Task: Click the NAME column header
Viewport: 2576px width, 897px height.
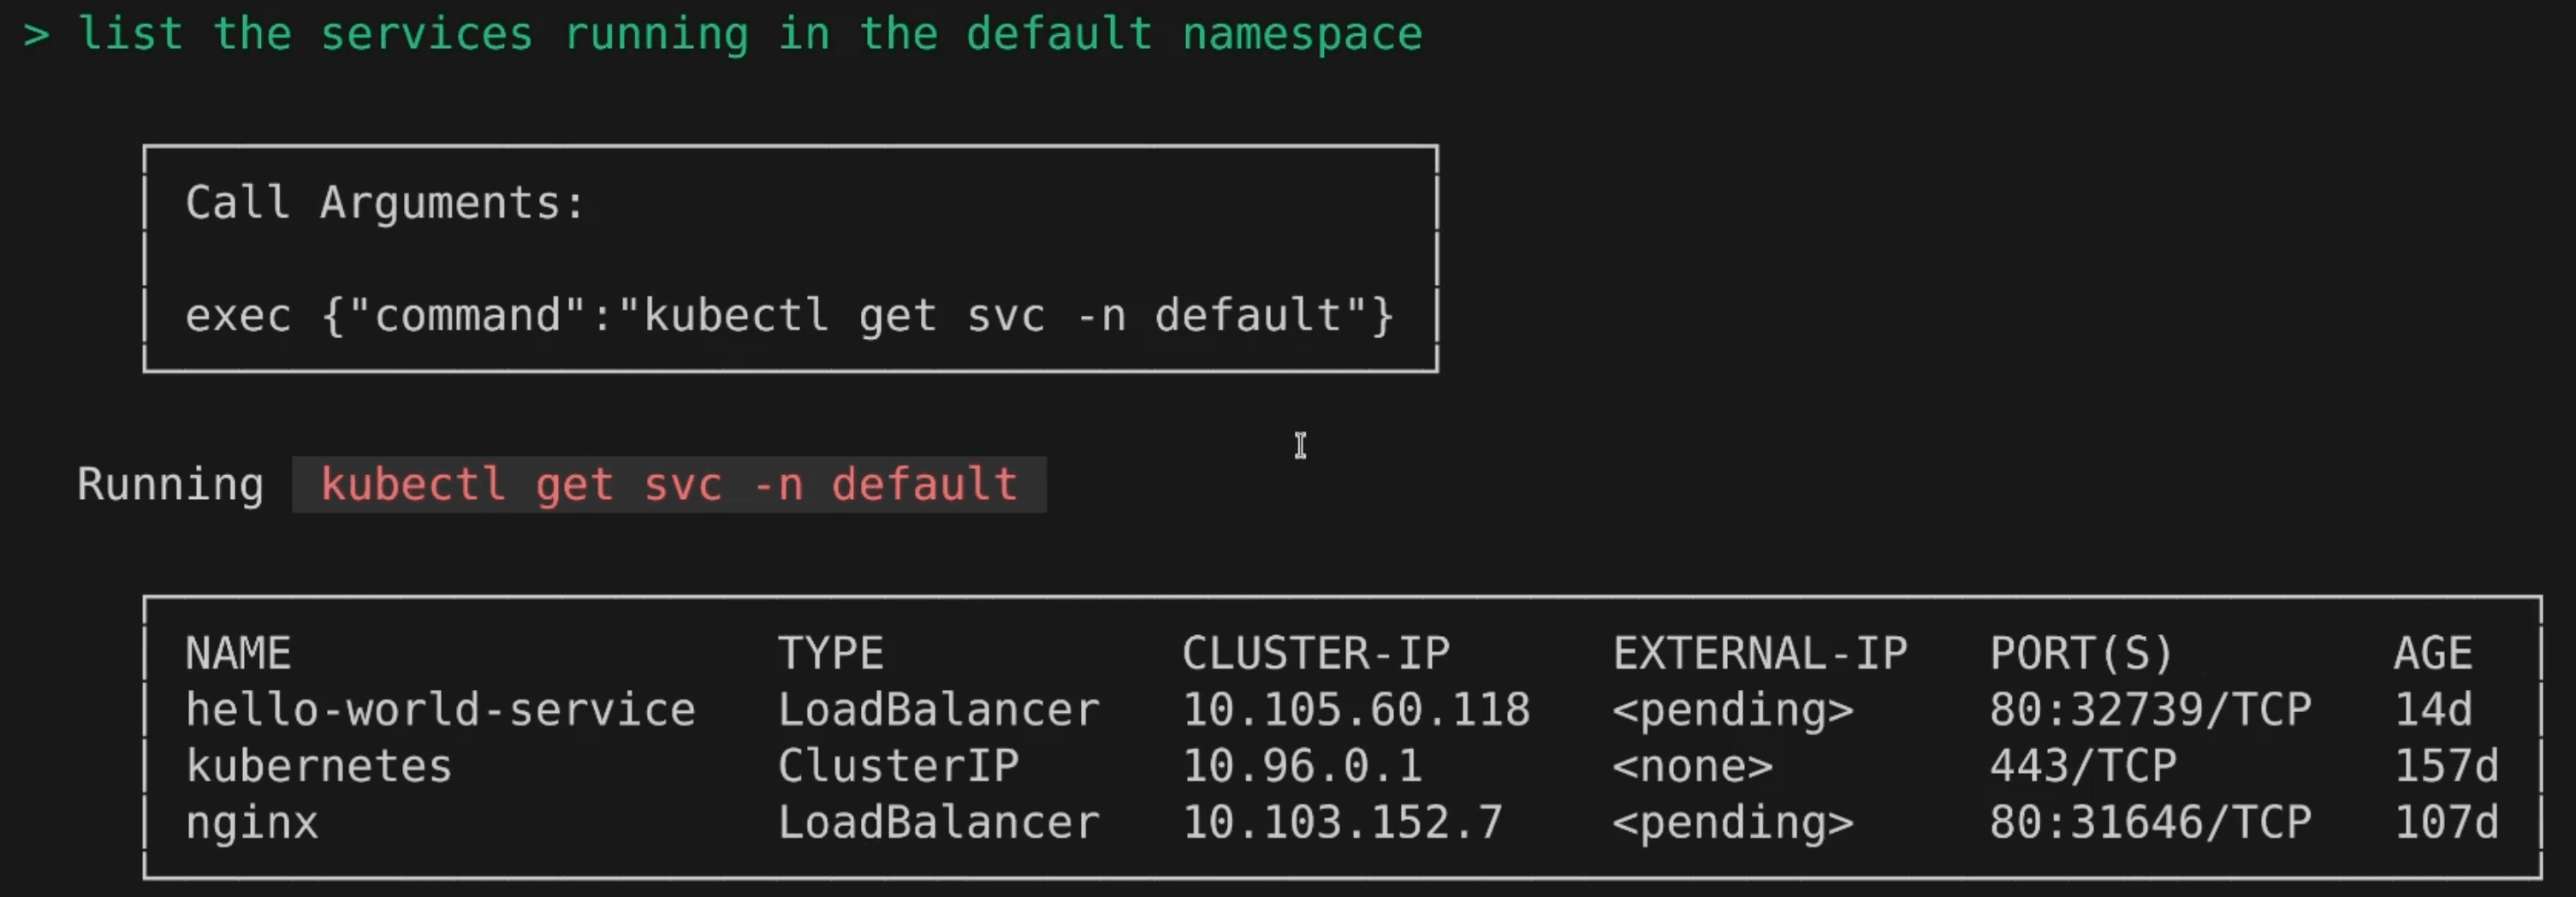Action: (x=238, y=654)
